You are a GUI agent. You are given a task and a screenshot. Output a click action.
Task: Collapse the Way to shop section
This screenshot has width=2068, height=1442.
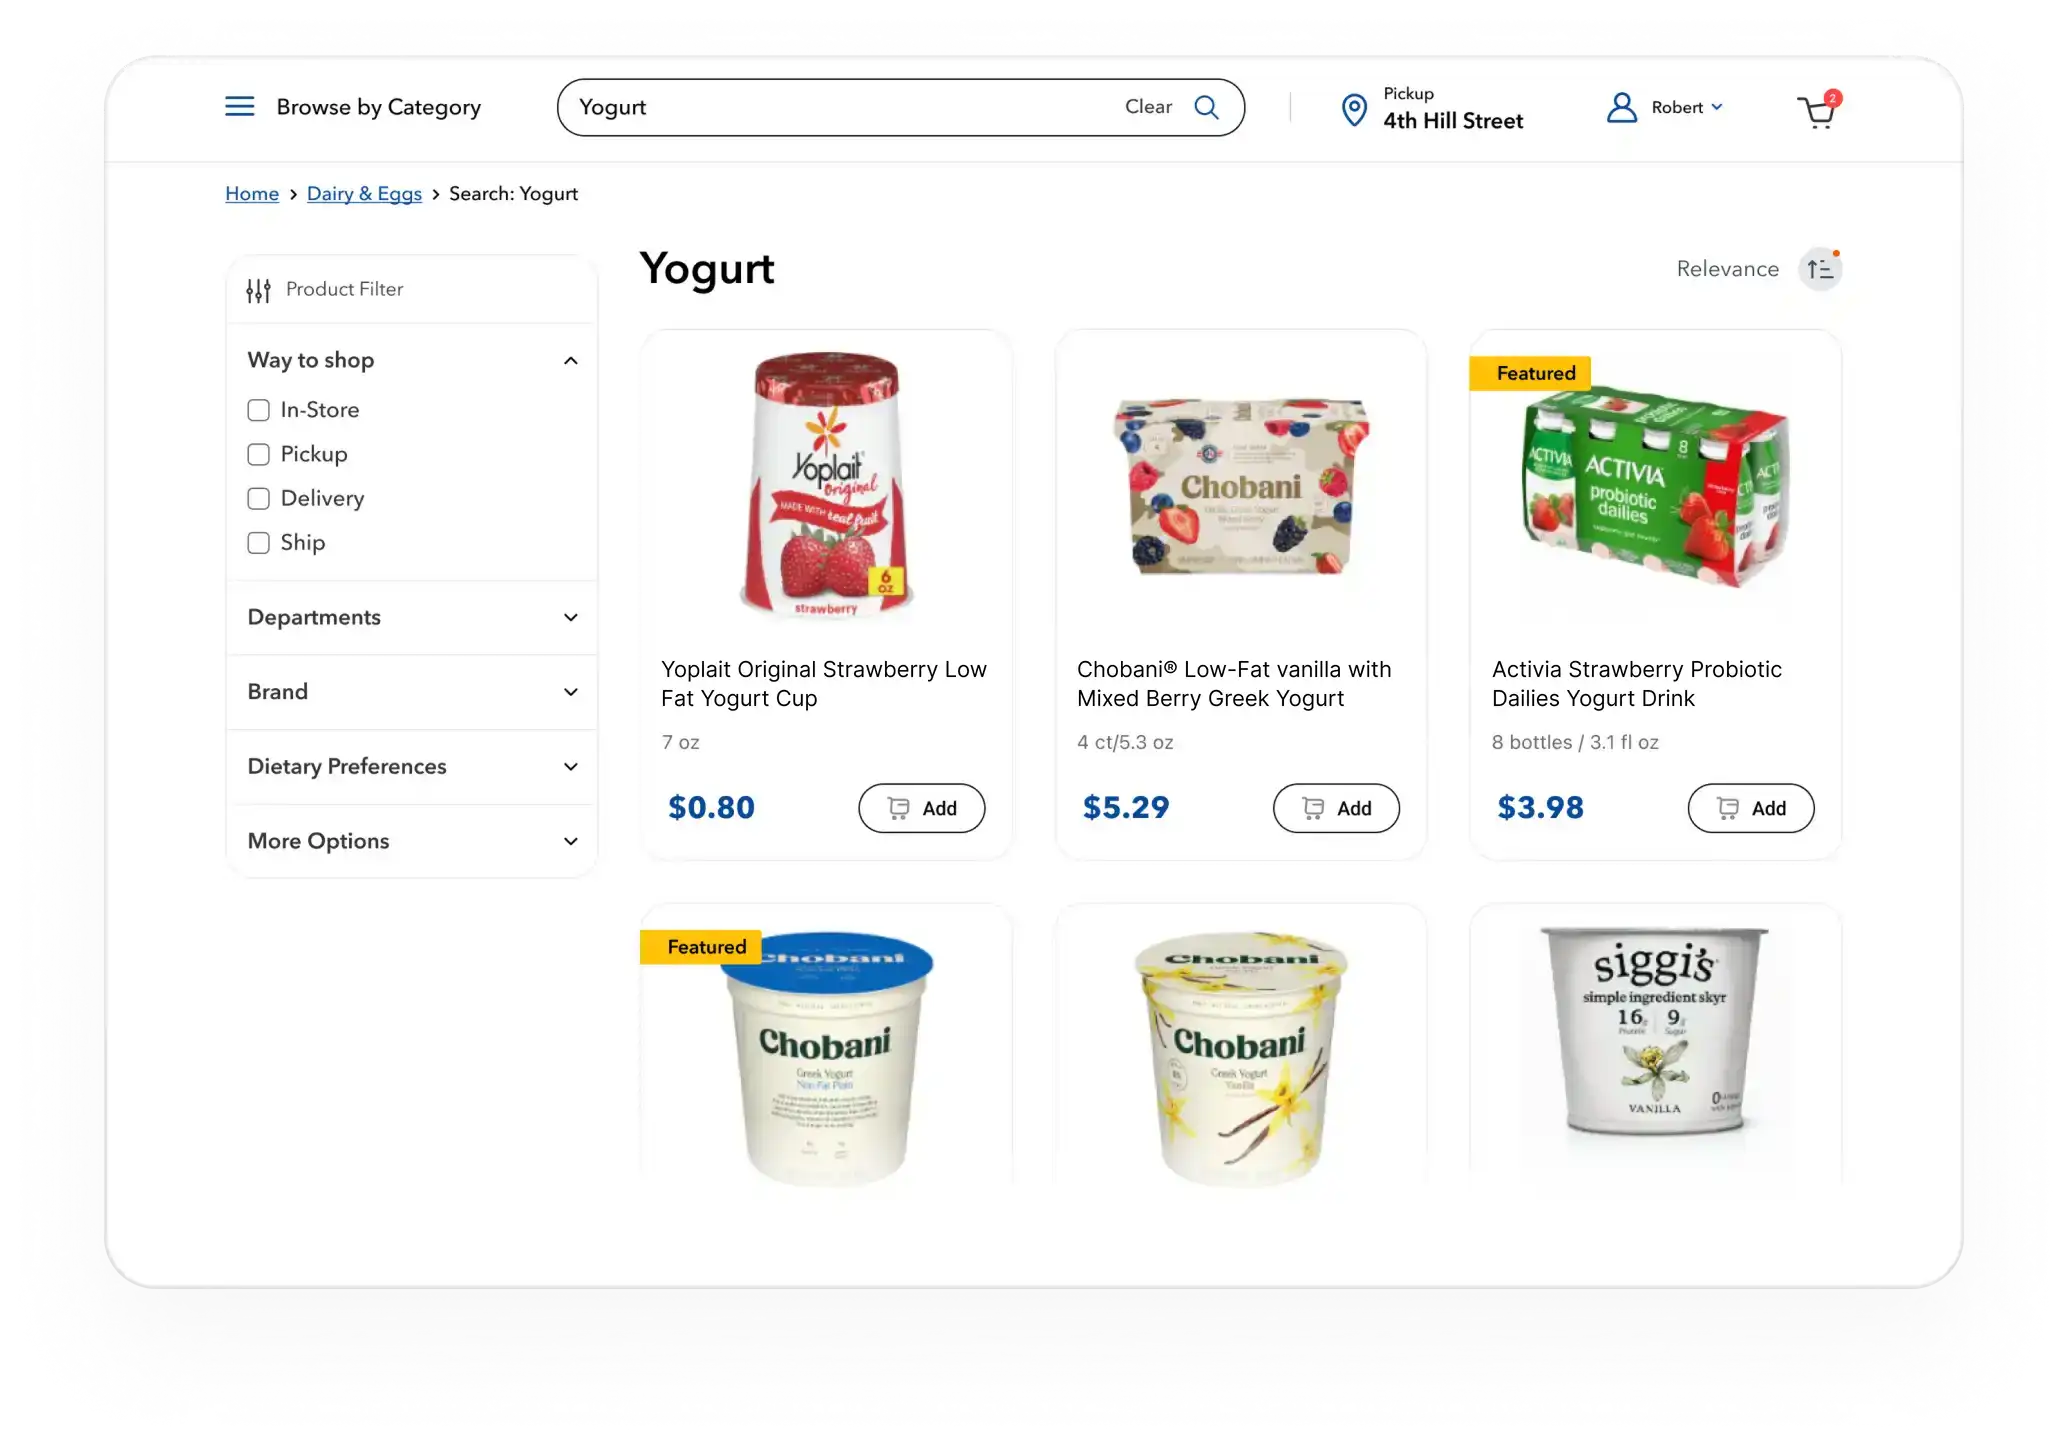(x=570, y=360)
